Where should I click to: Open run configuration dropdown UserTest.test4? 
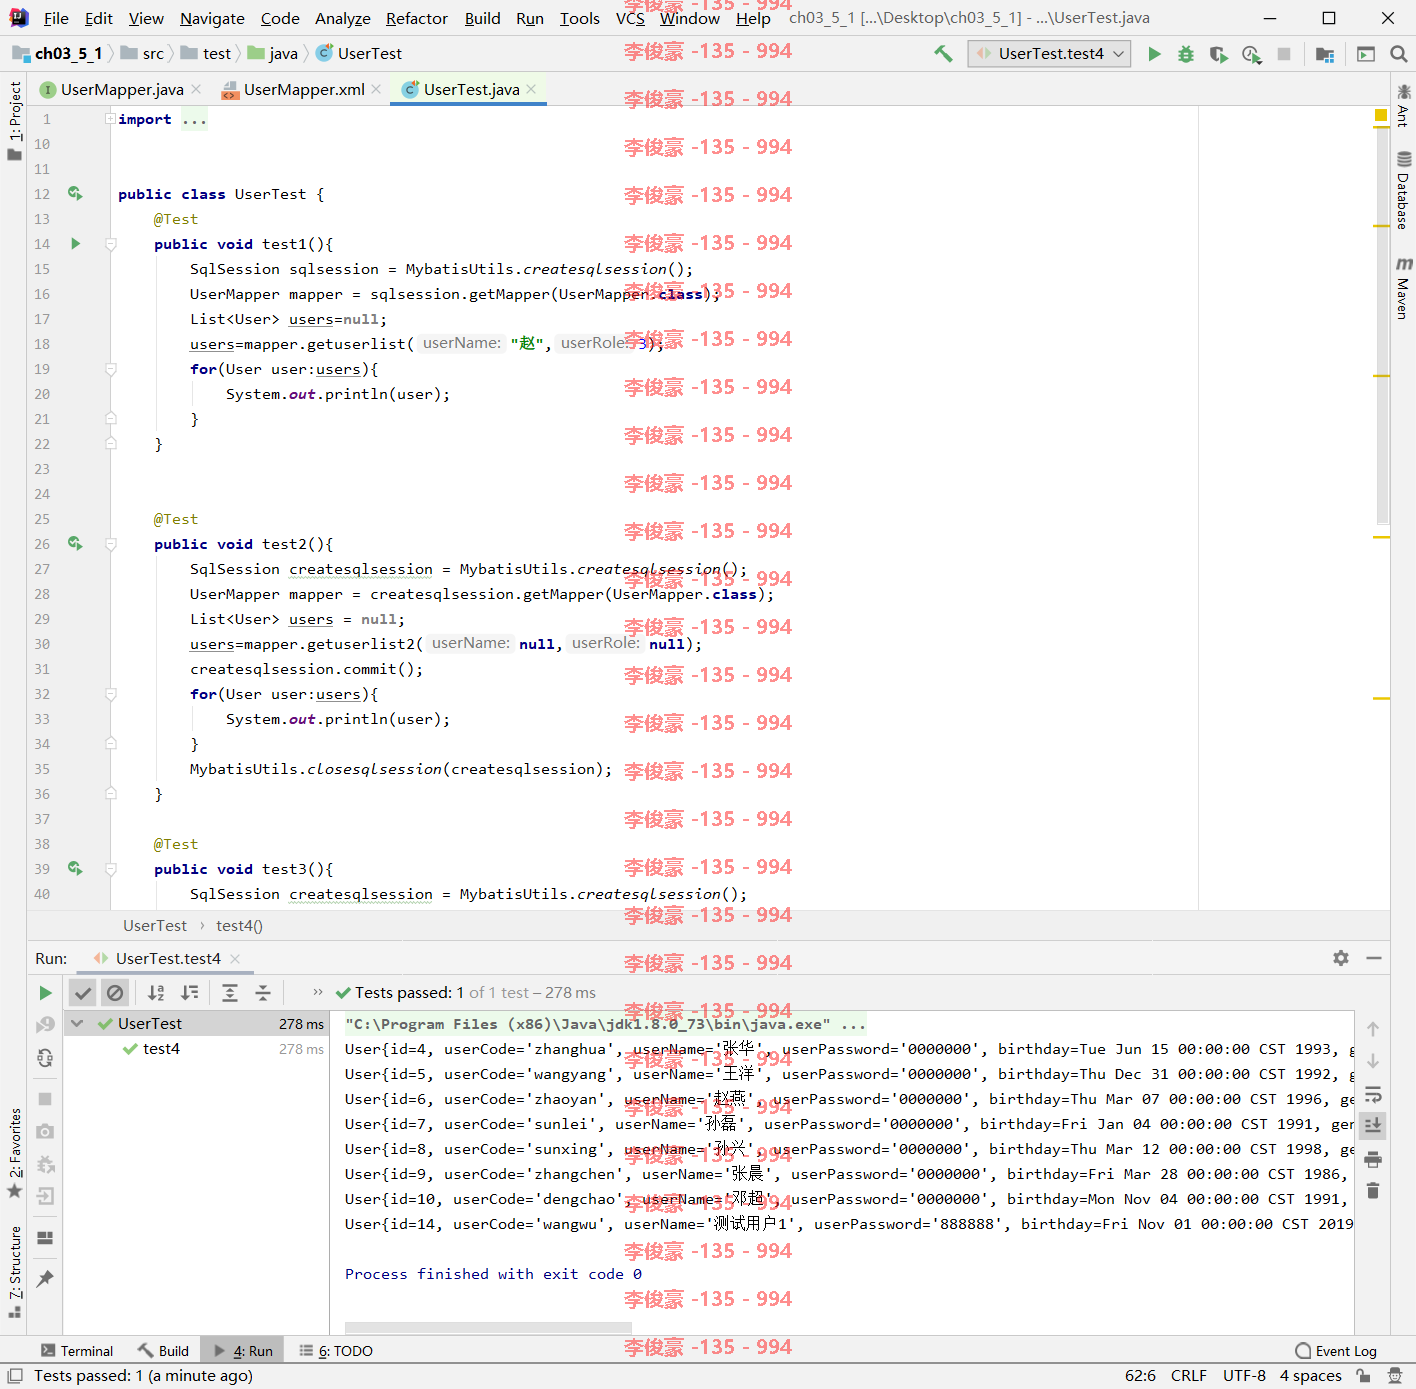[1049, 54]
